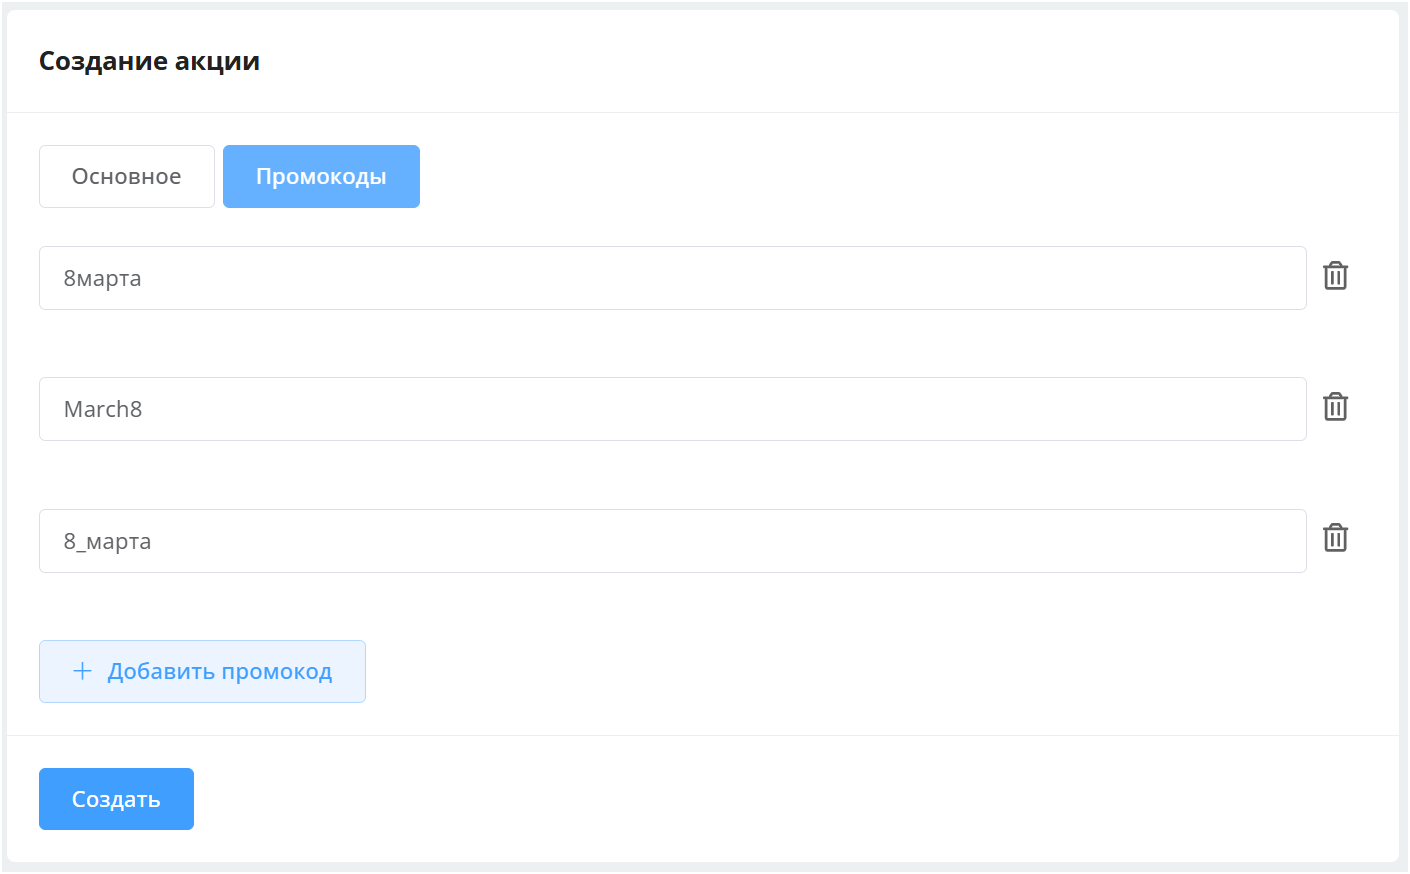Click the Добавить промокод label text
This screenshot has height=874, width=1410.
coord(220,671)
